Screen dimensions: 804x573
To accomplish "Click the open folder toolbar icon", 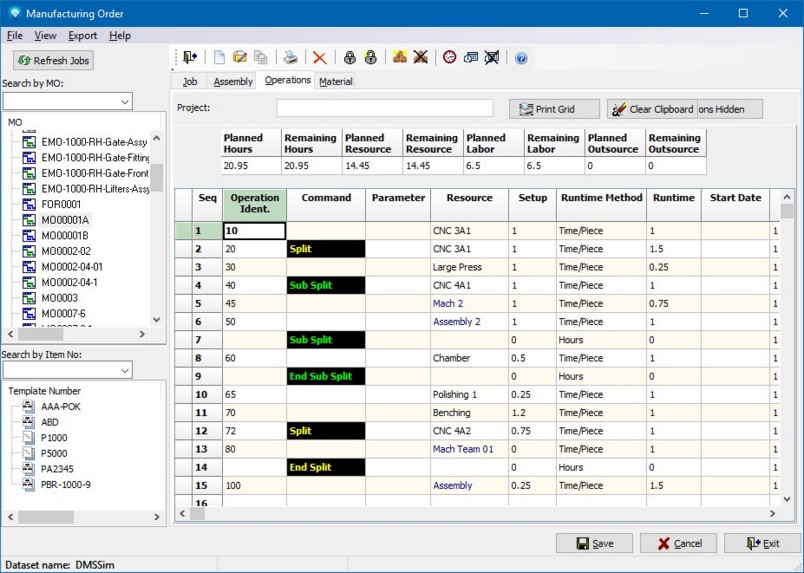I will 240,58.
